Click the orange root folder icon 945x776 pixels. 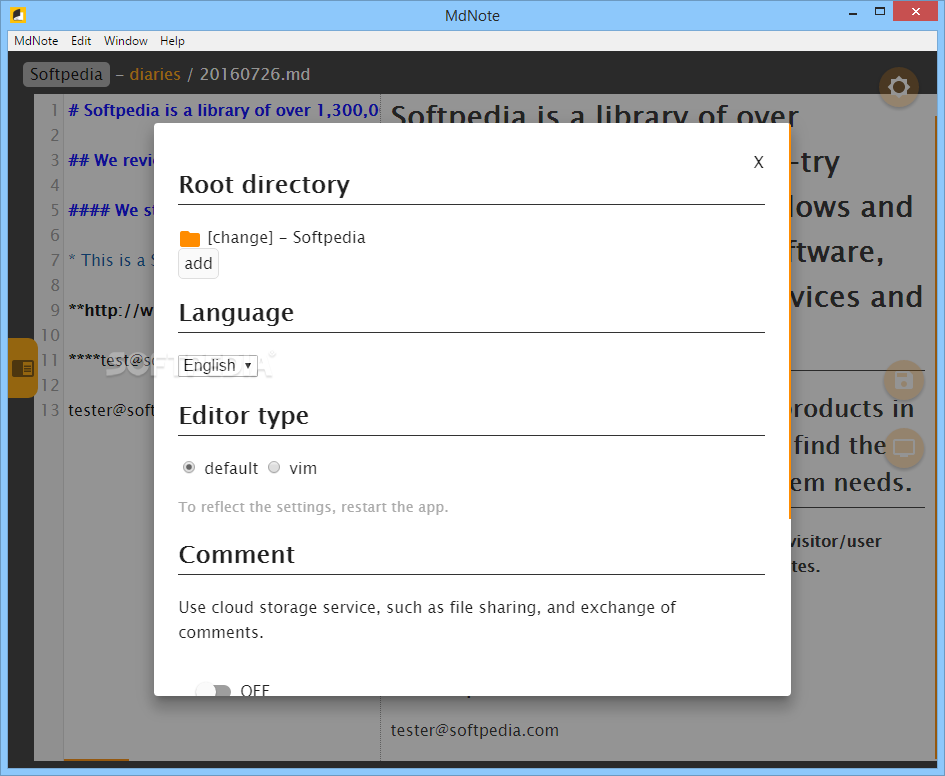(189, 239)
